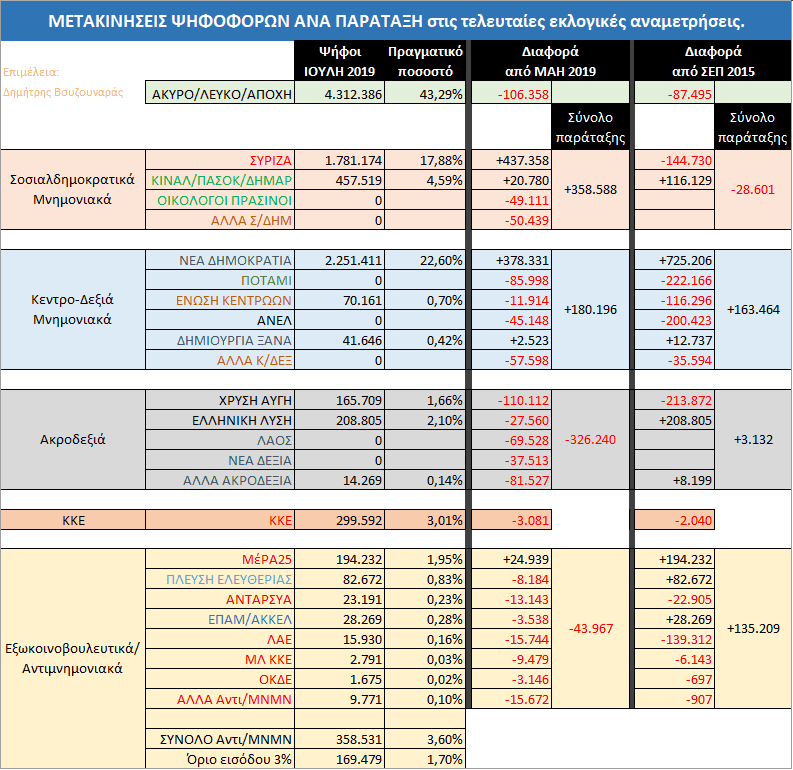Click the ΛΑΟΣ row label

[x=220, y=440]
